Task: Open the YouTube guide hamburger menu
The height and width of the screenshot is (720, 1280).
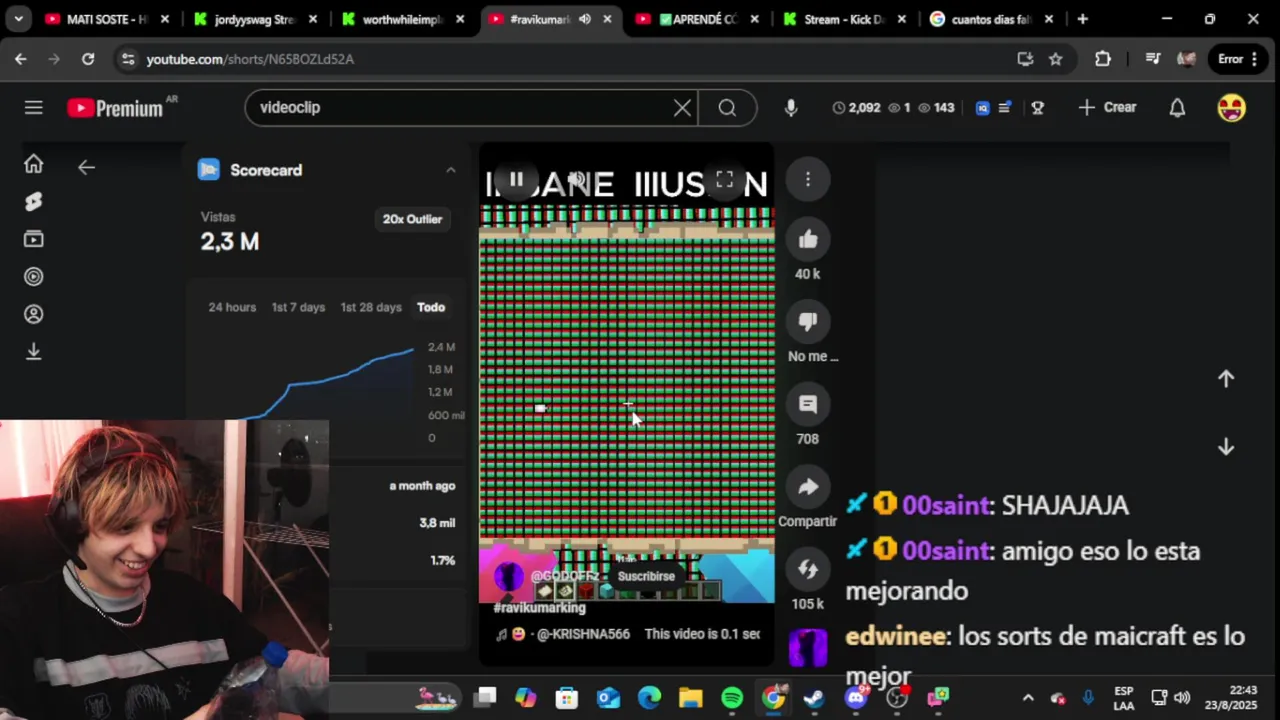Action: [33, 107]
